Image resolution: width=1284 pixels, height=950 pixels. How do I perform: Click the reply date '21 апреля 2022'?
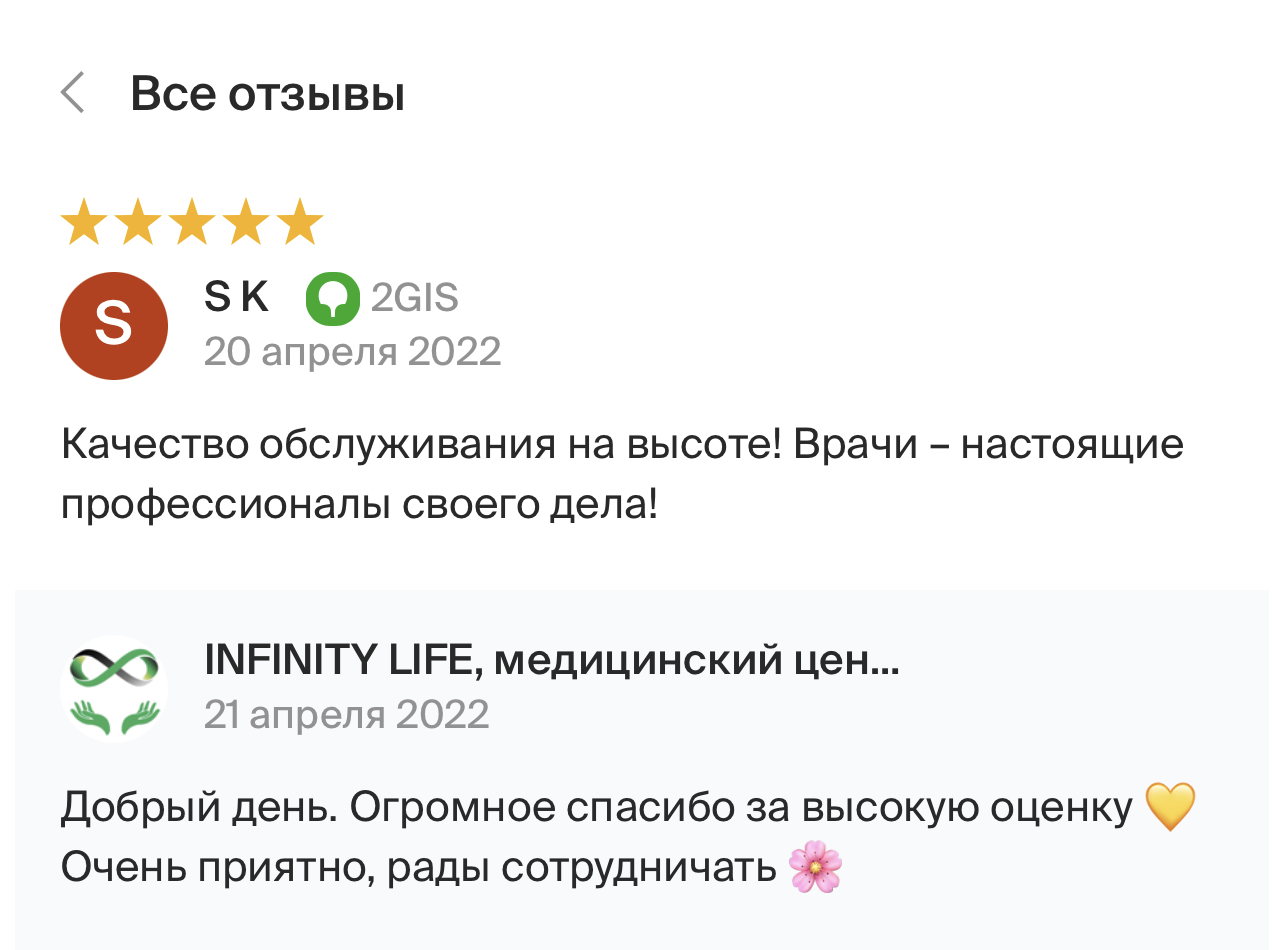tap(346, 714)
